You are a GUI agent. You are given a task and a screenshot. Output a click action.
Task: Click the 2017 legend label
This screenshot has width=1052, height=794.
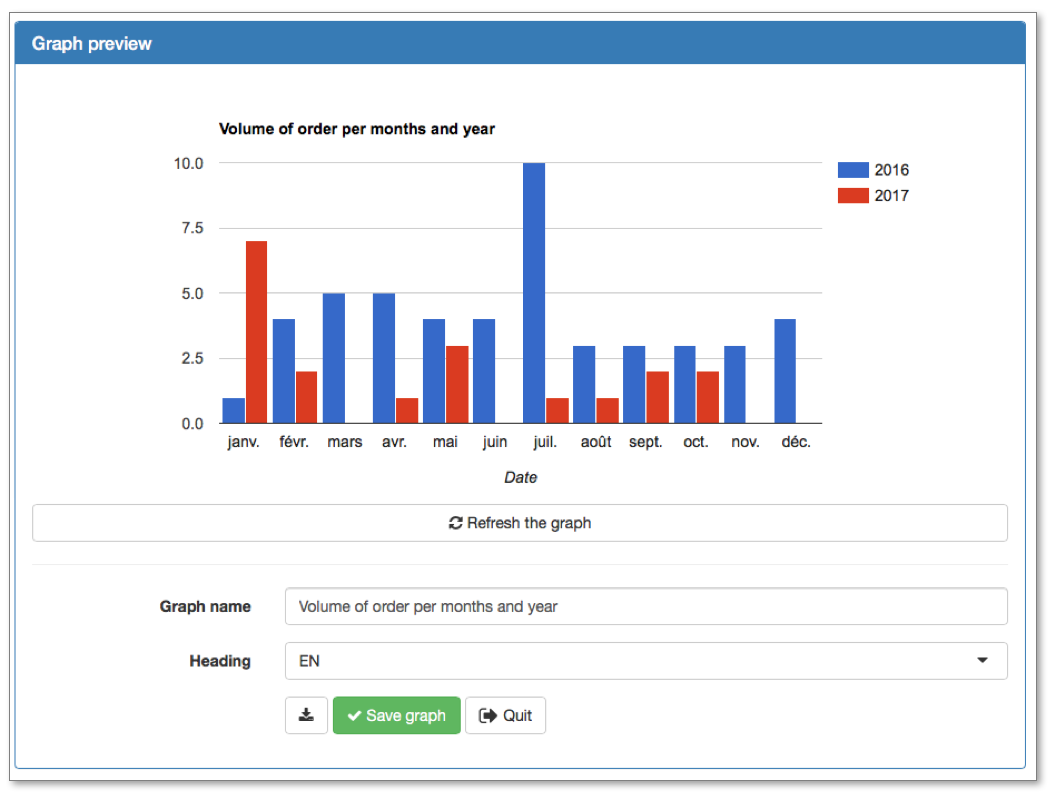(x=892, y=195)
